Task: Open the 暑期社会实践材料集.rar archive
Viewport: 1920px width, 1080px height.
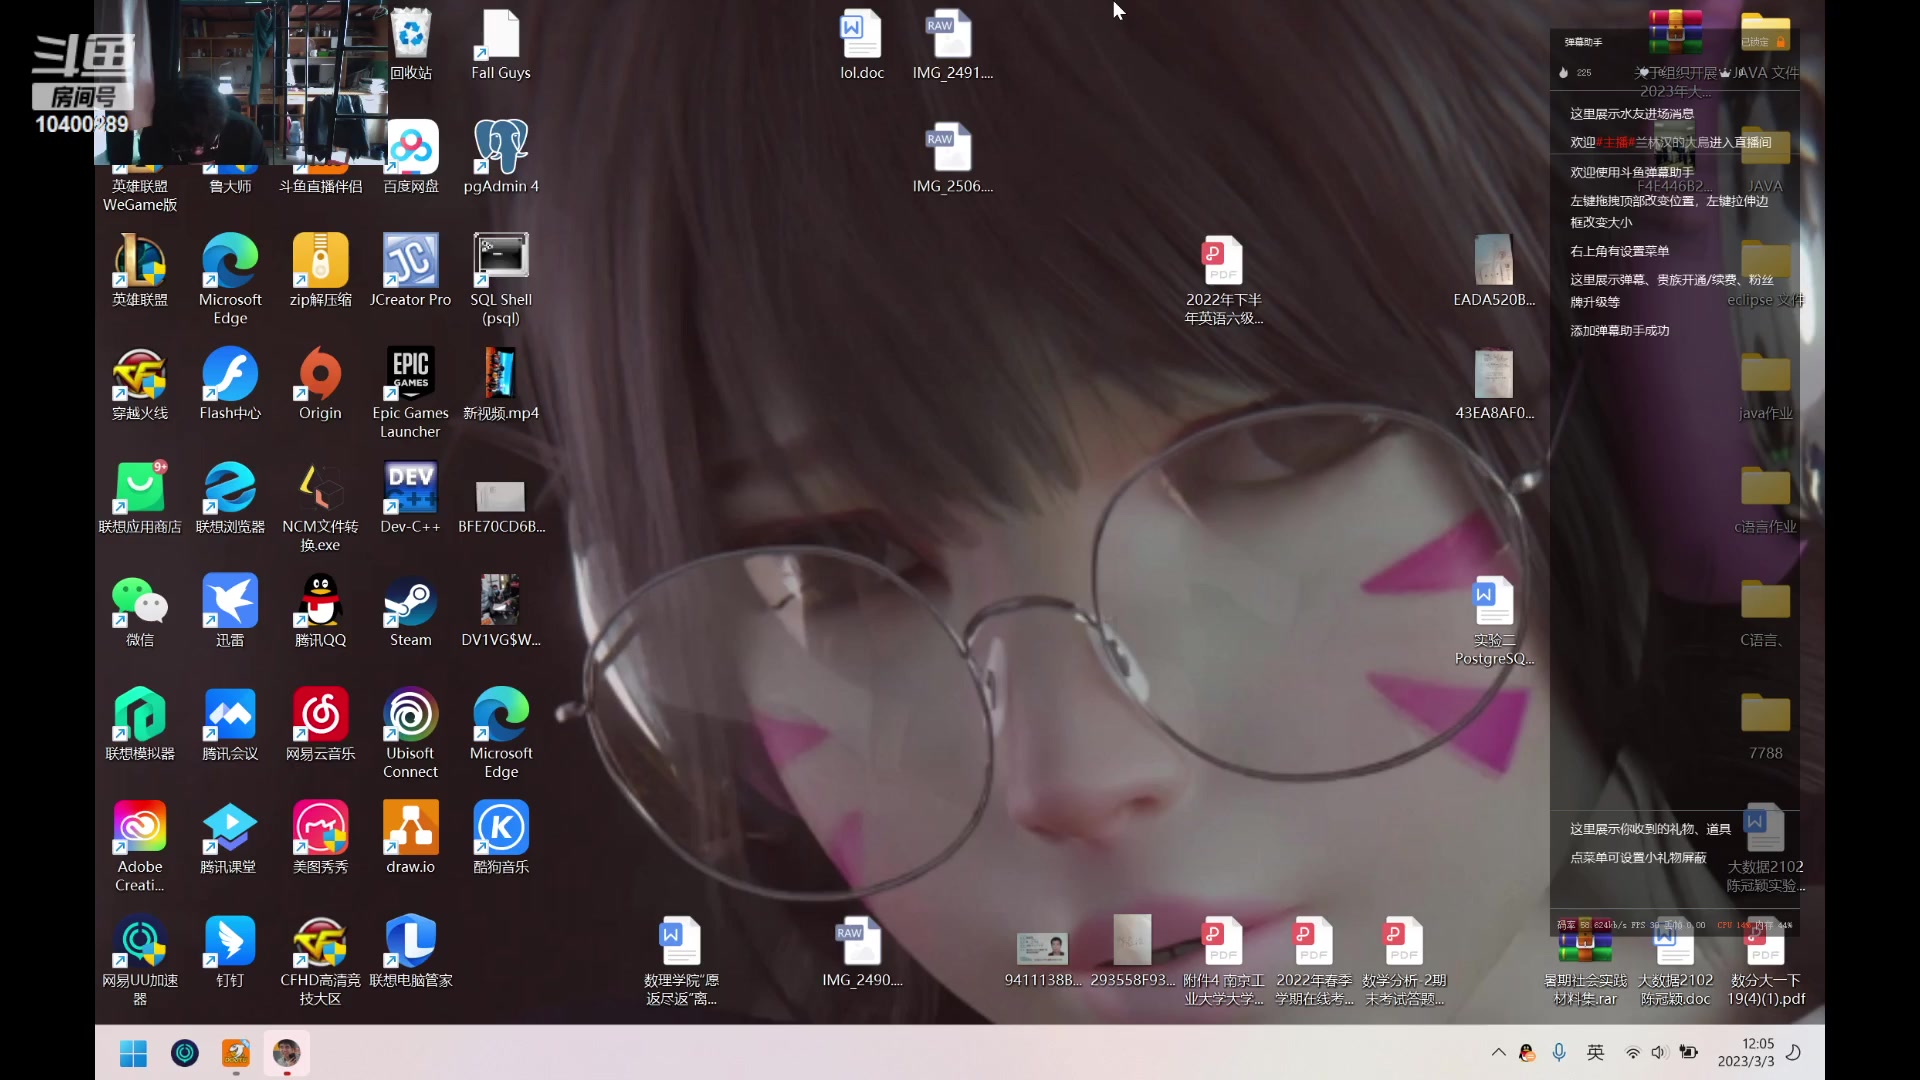Action: pyautogui.click(x=1585, y=960)
